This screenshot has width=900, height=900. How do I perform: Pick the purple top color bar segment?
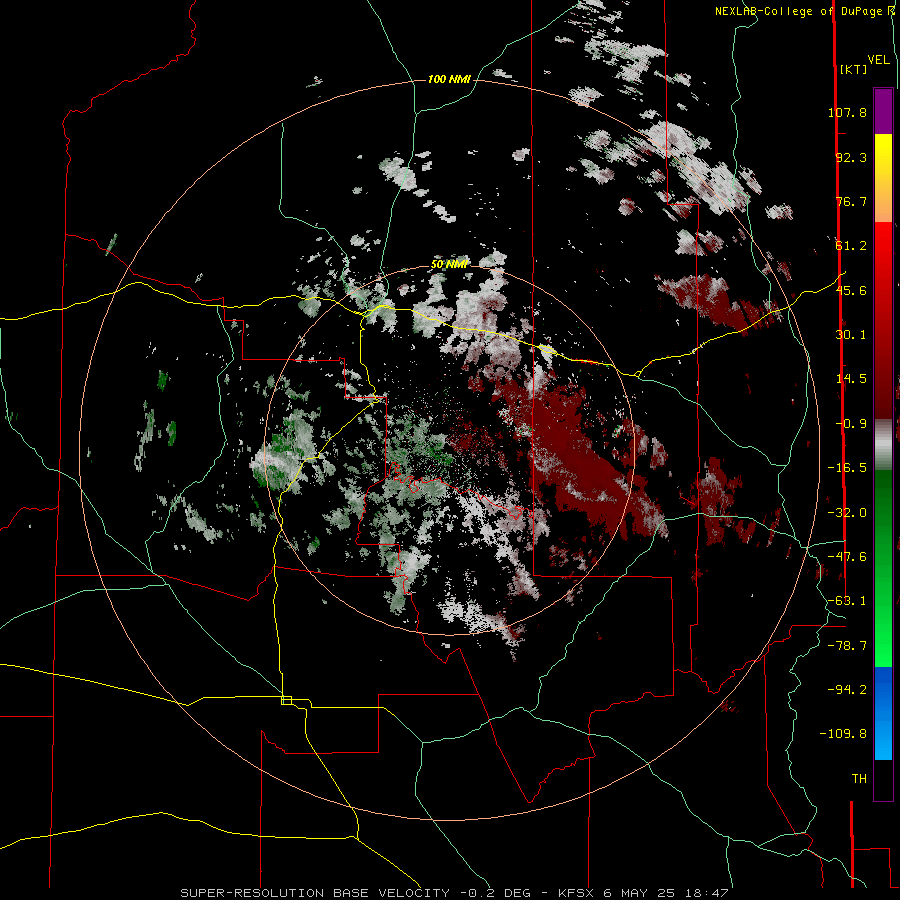883,111
